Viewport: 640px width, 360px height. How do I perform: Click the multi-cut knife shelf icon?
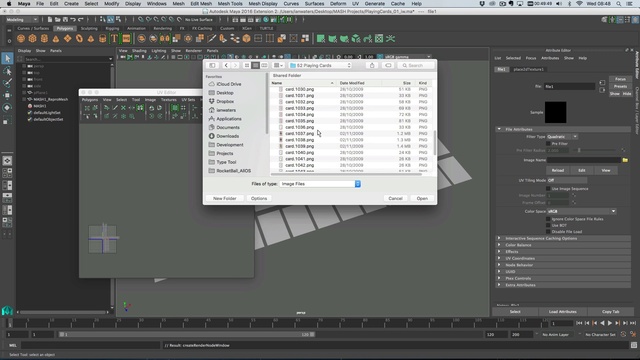click(211, 39)
